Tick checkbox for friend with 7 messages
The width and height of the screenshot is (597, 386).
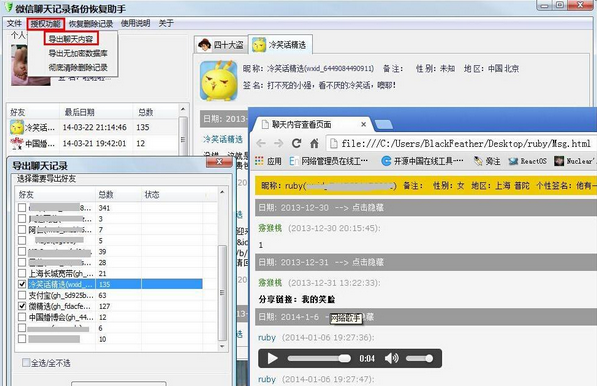(x=22, y=230)
